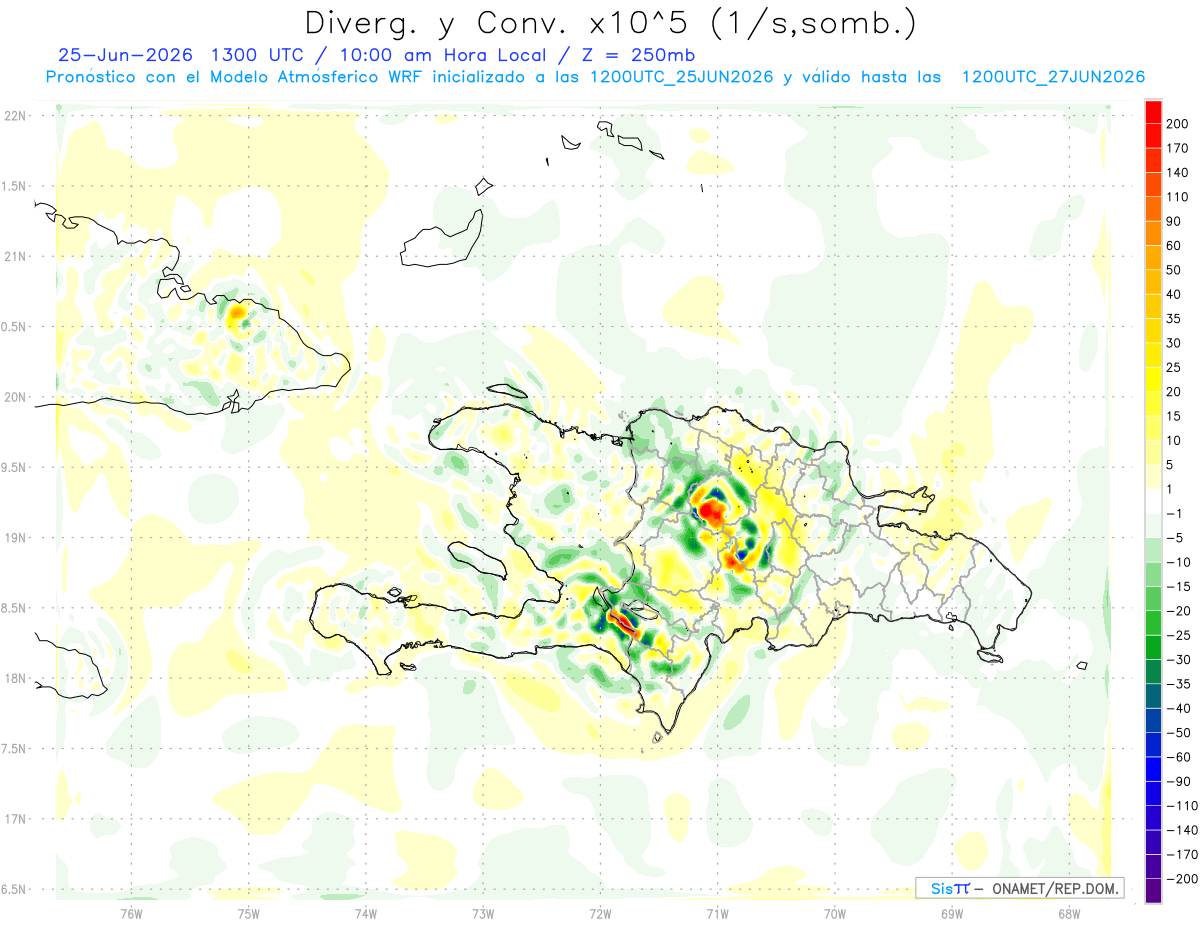
Task: Click the initialization time '1200UTC_25JUN2026'
Action: pyautogui.click(x=682, y=77)
